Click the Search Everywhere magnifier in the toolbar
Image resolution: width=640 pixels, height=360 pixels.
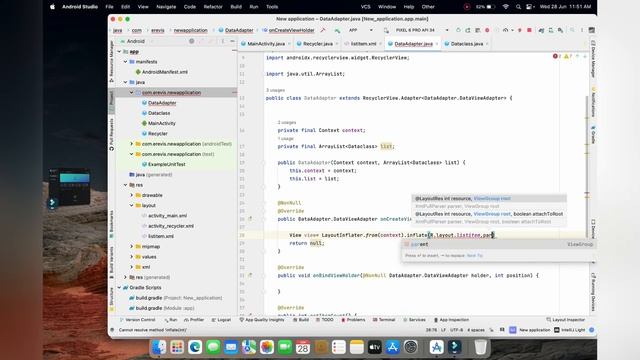coord(572,30)
